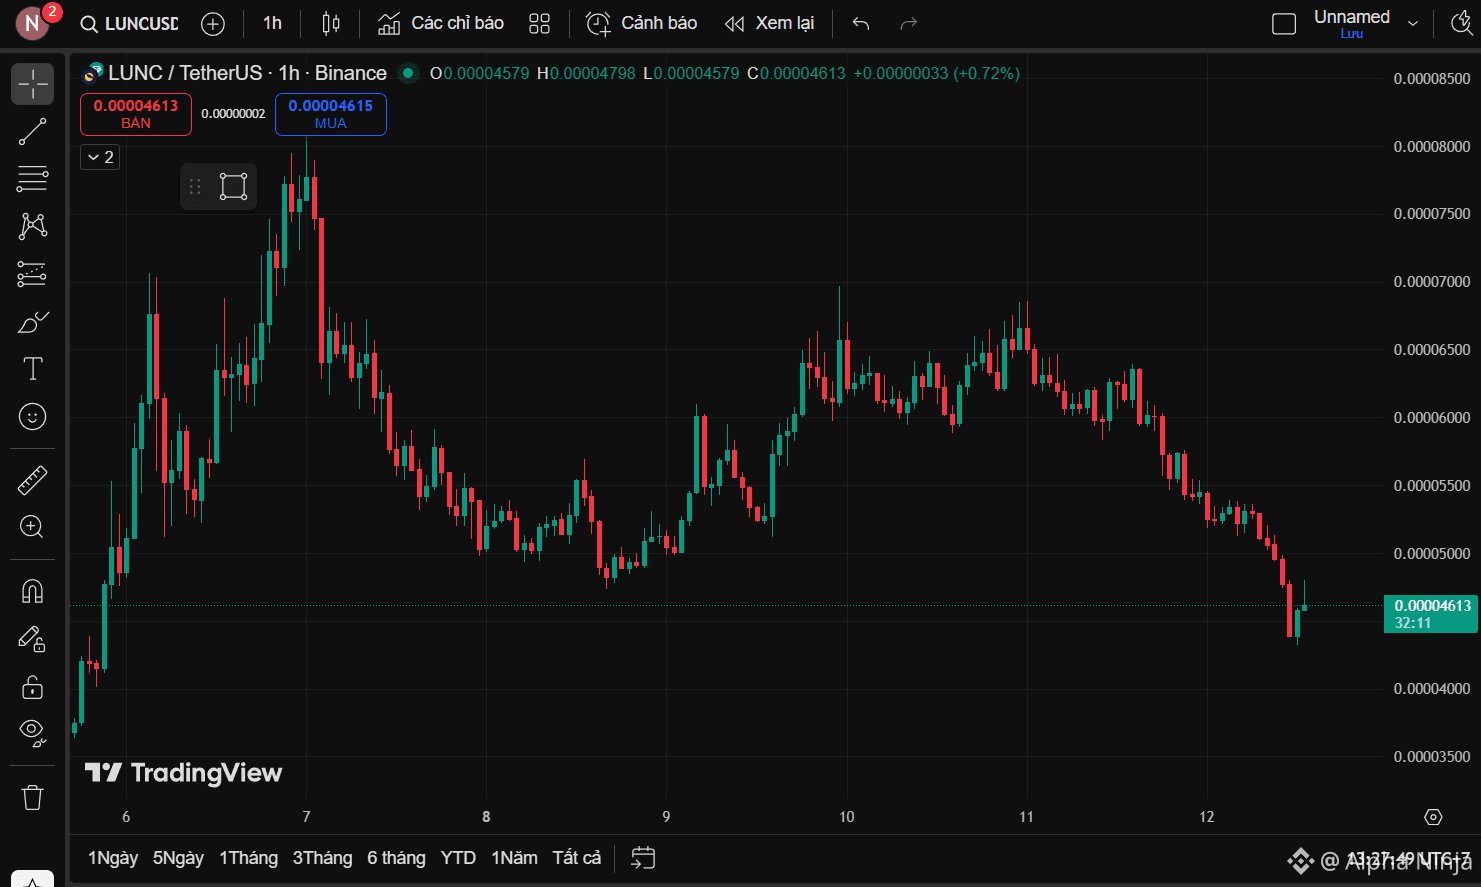Set range to Tất cả

577,858
